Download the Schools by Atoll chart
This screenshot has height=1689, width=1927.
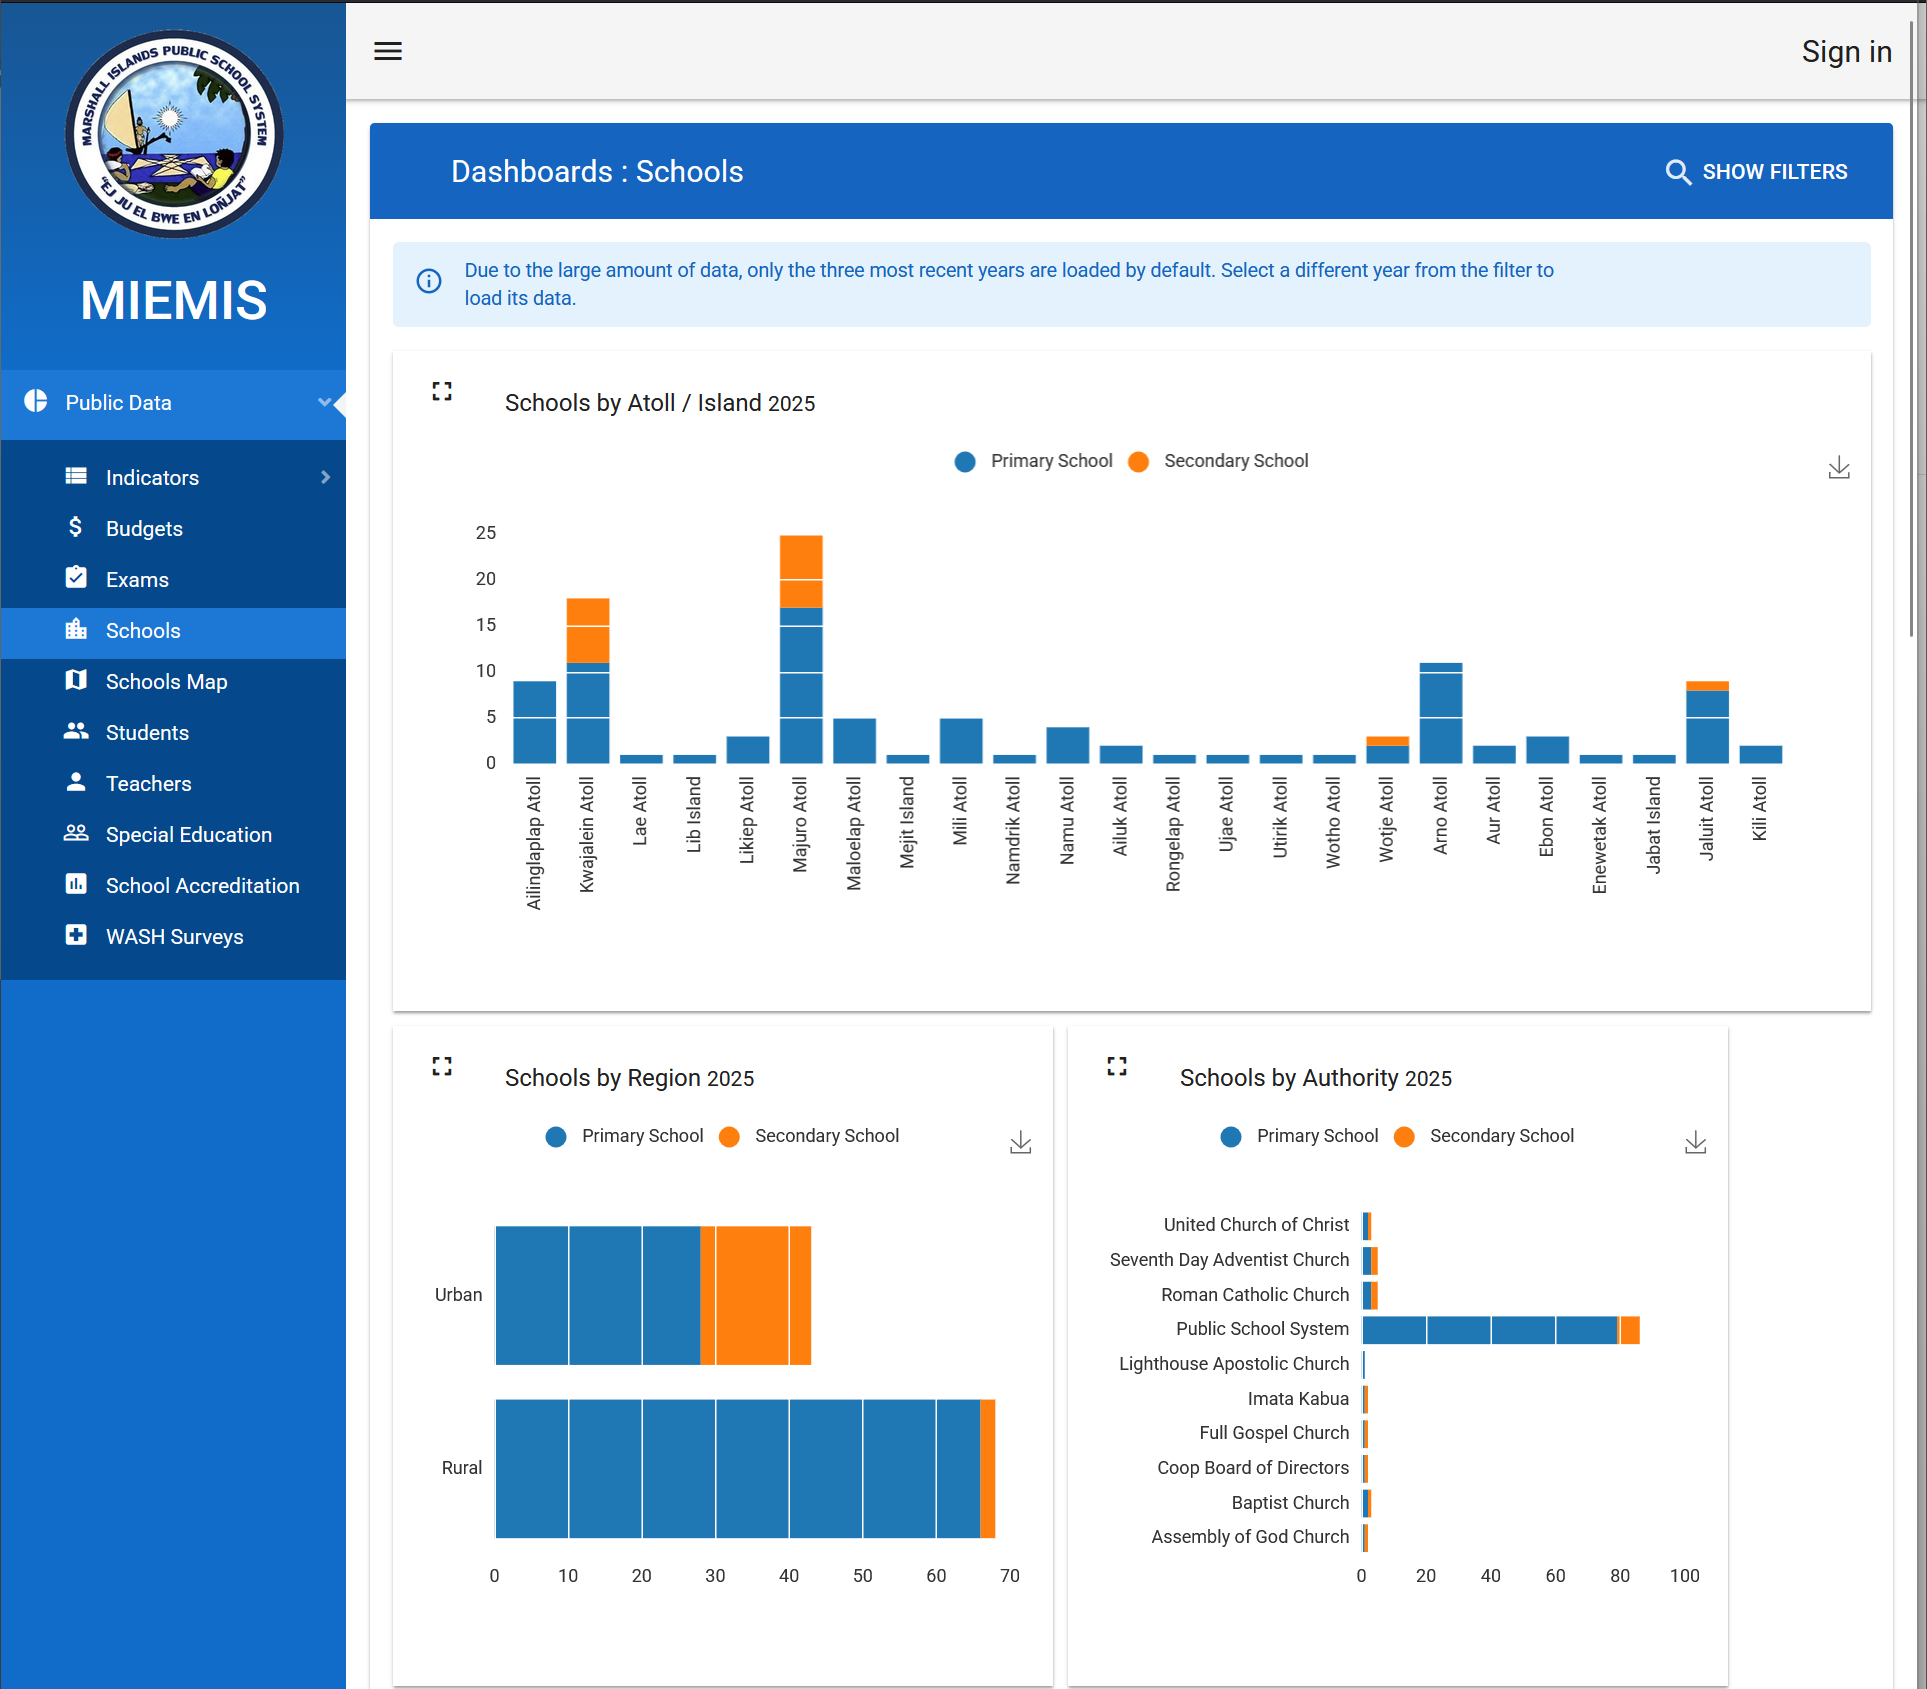(x=1838, y=467)
